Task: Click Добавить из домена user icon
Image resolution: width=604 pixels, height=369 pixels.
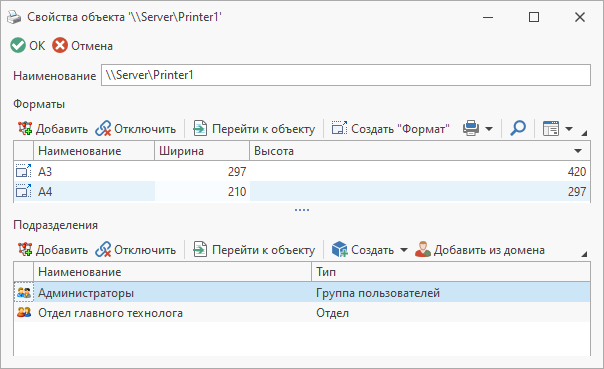Action: [x=423, y=250]
